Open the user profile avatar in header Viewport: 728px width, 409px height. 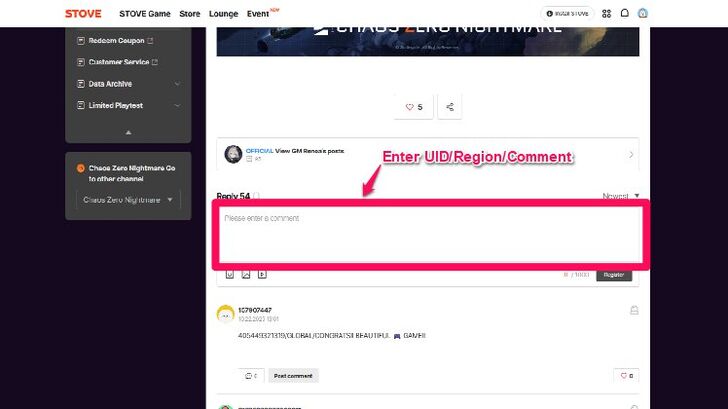(643, 13)
